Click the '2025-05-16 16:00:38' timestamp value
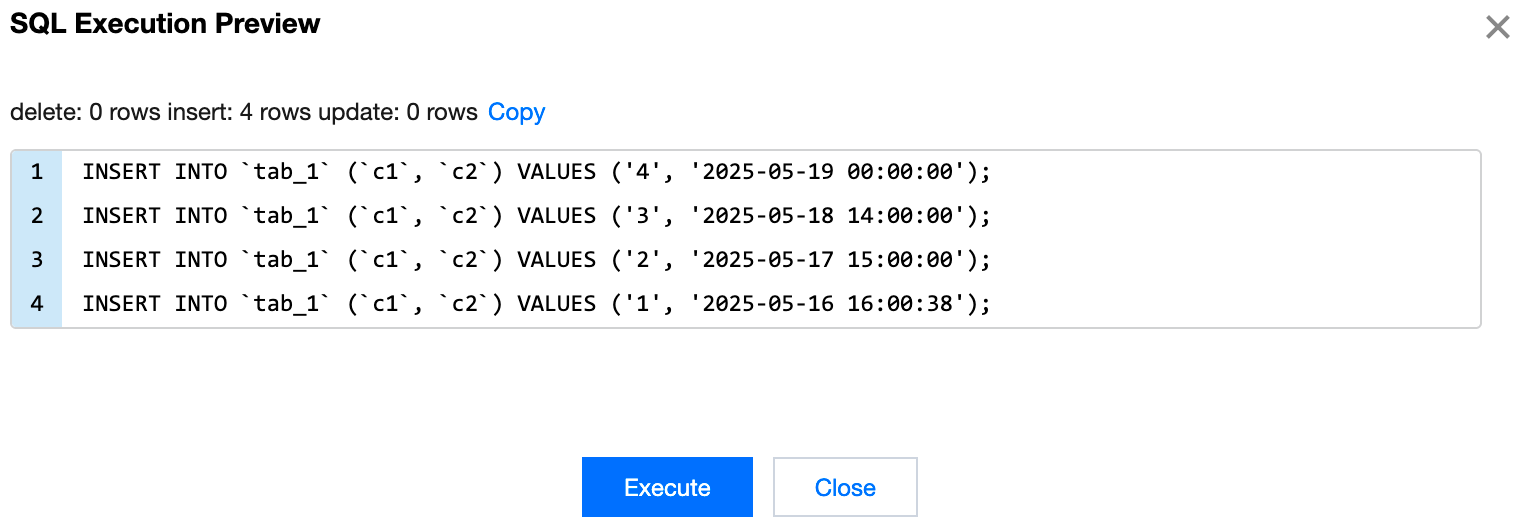Viewport: 1522px width, 522px height. pyautogui.click(x=832, y=303)
